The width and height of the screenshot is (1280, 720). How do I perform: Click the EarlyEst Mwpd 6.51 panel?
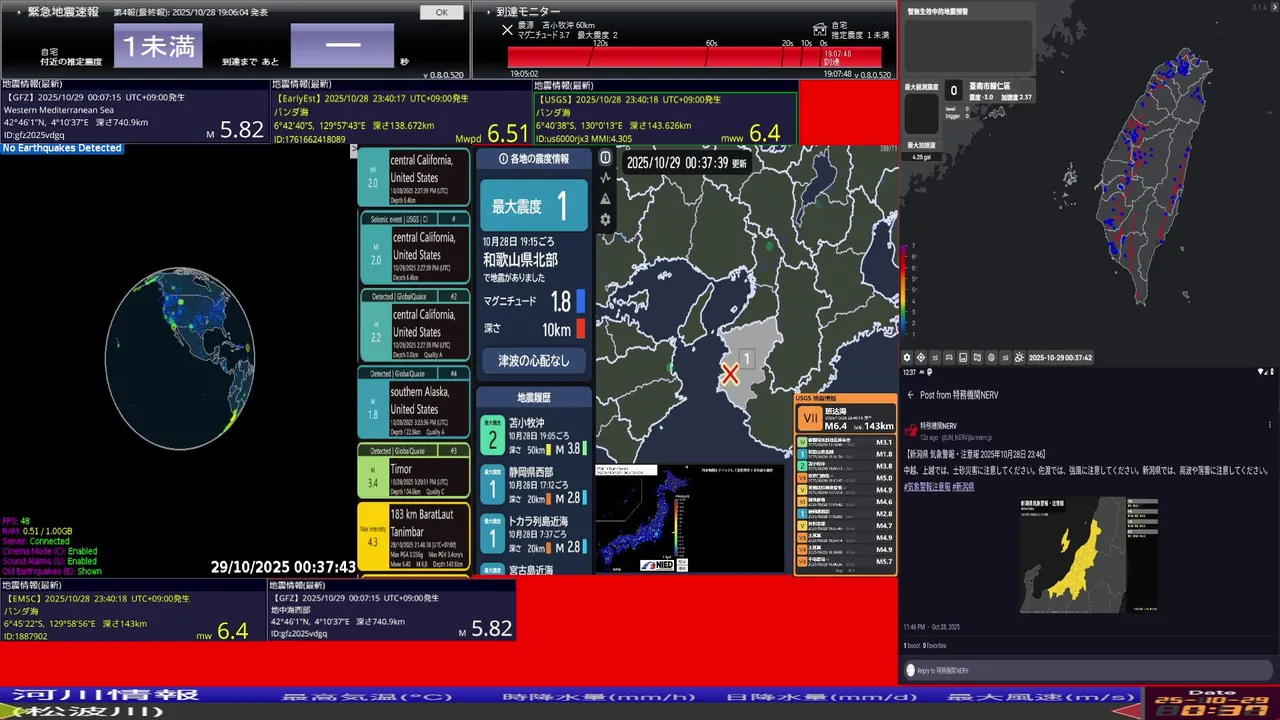[401, 118]
